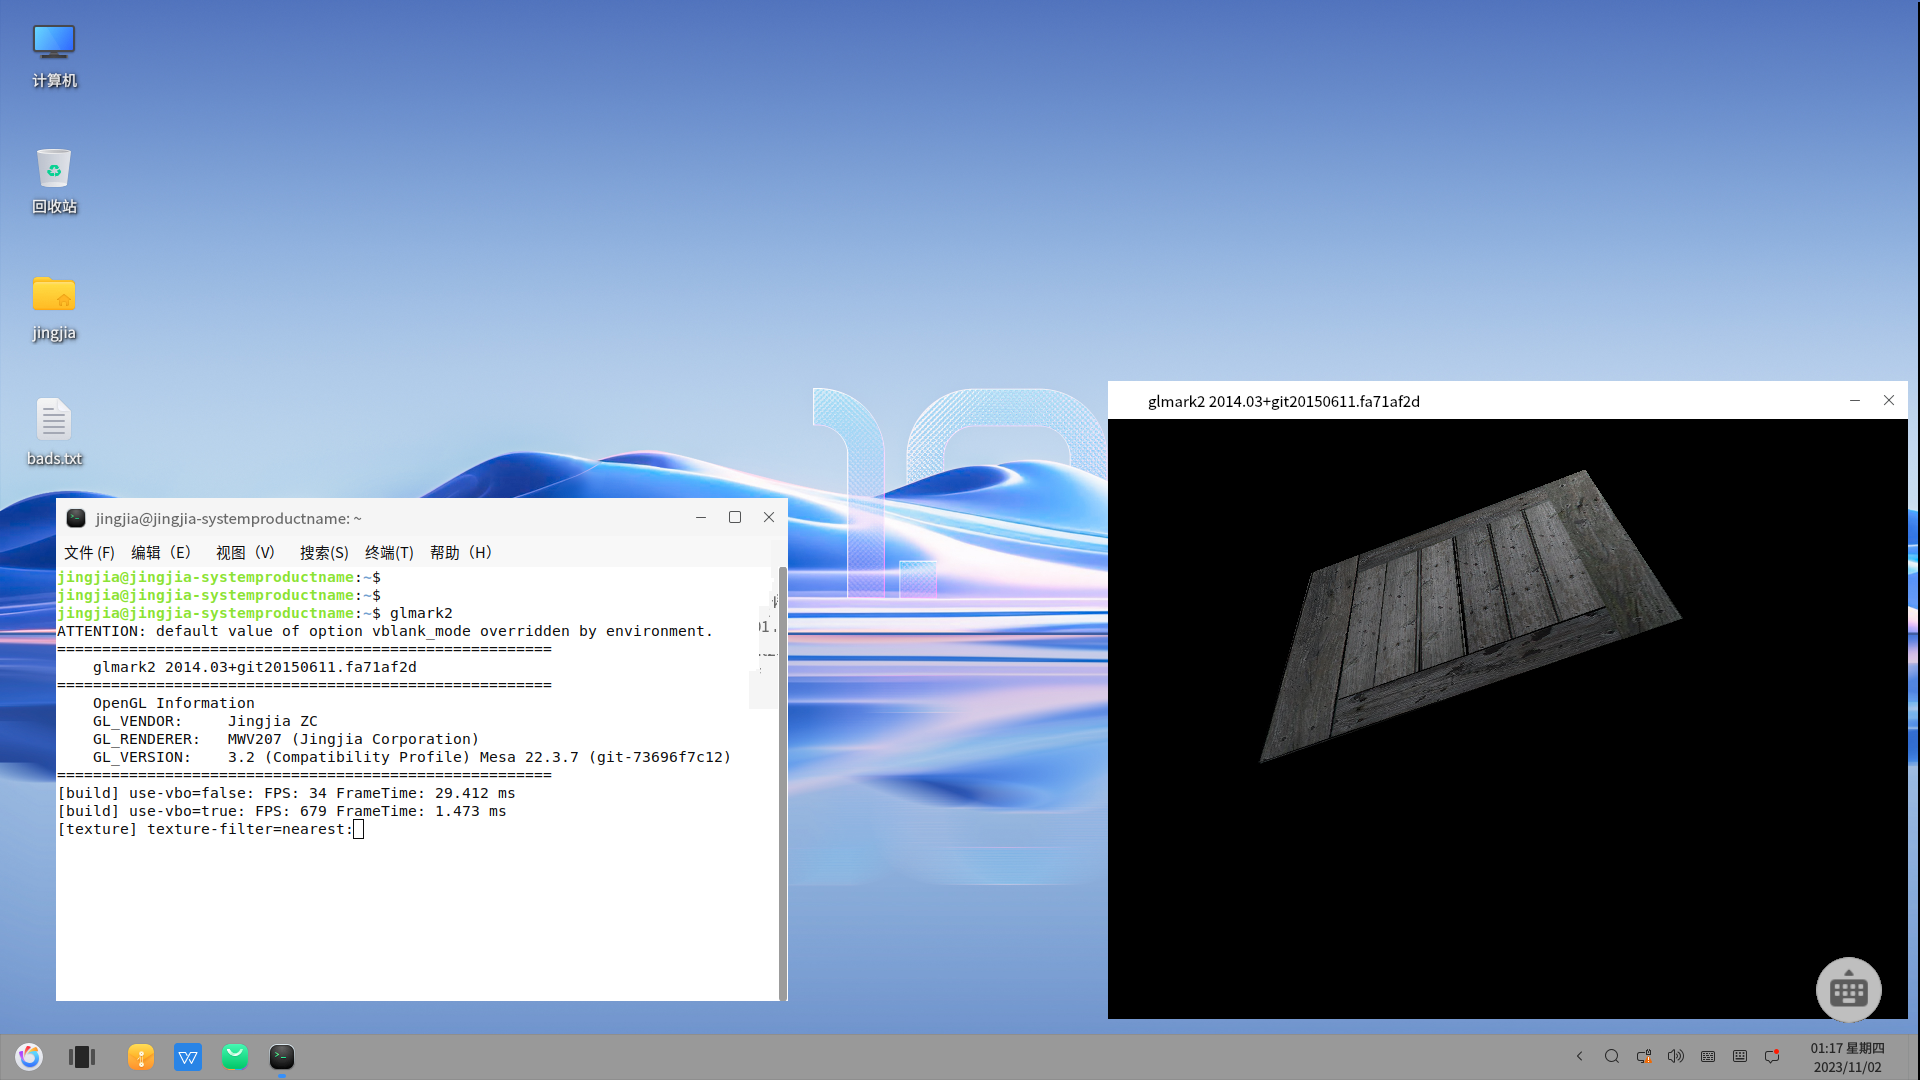The image size is (1920, 1080).
Task: Open the green messaging app in taskbar
Action: pos(235,1057)
